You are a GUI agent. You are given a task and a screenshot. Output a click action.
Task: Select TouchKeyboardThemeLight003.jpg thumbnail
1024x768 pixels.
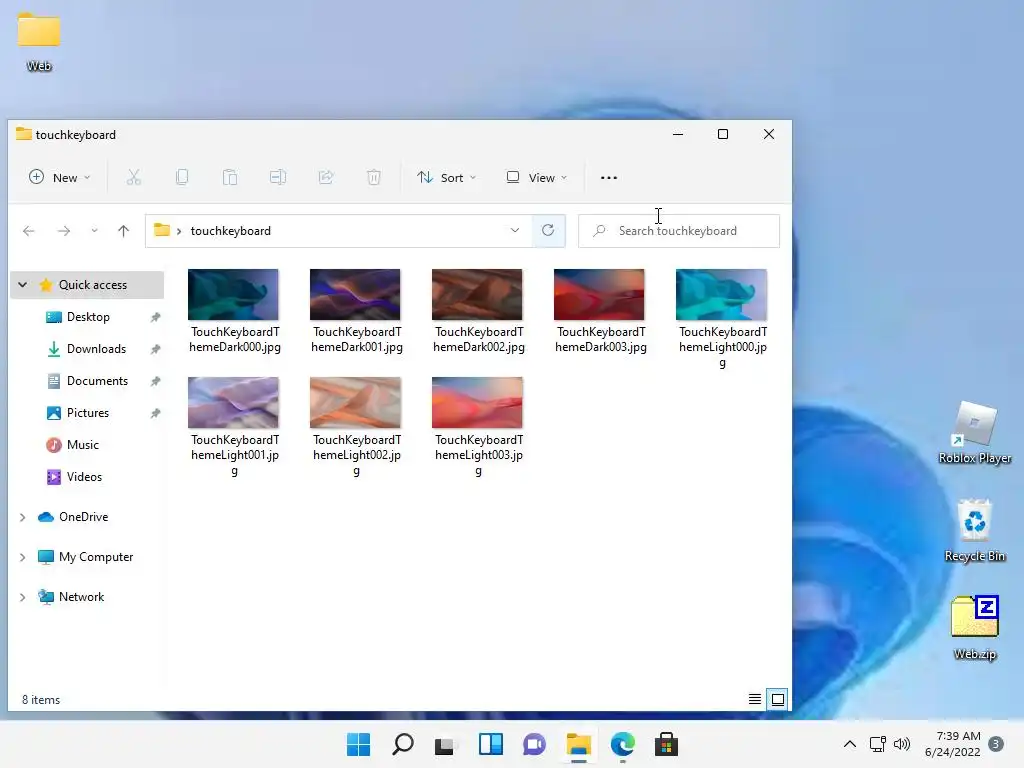pos(477,402)
